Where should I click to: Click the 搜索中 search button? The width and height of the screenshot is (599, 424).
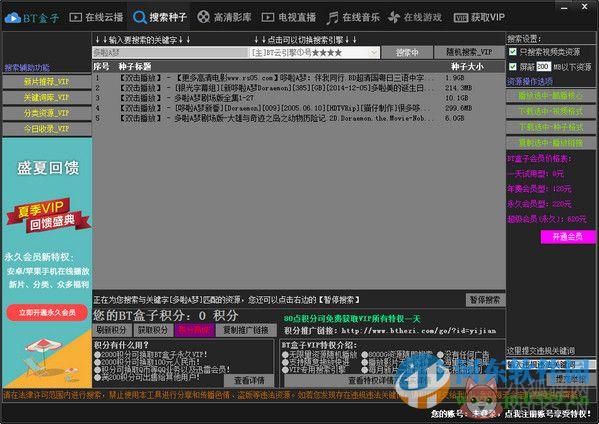point(407,52)
